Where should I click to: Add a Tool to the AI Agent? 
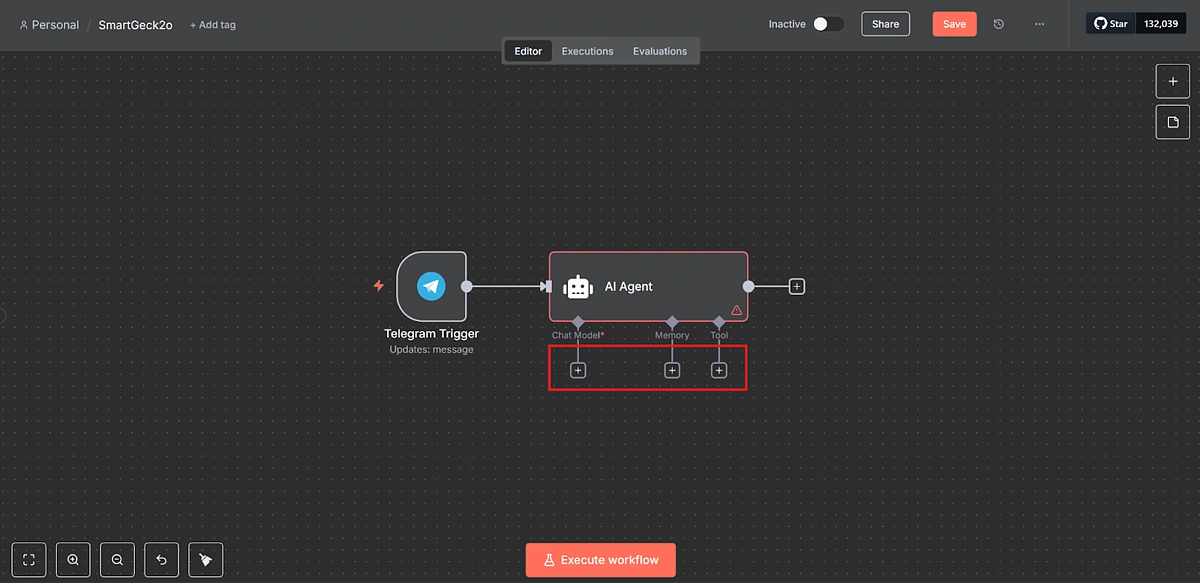pyautogui.click(x=719, y=369)
